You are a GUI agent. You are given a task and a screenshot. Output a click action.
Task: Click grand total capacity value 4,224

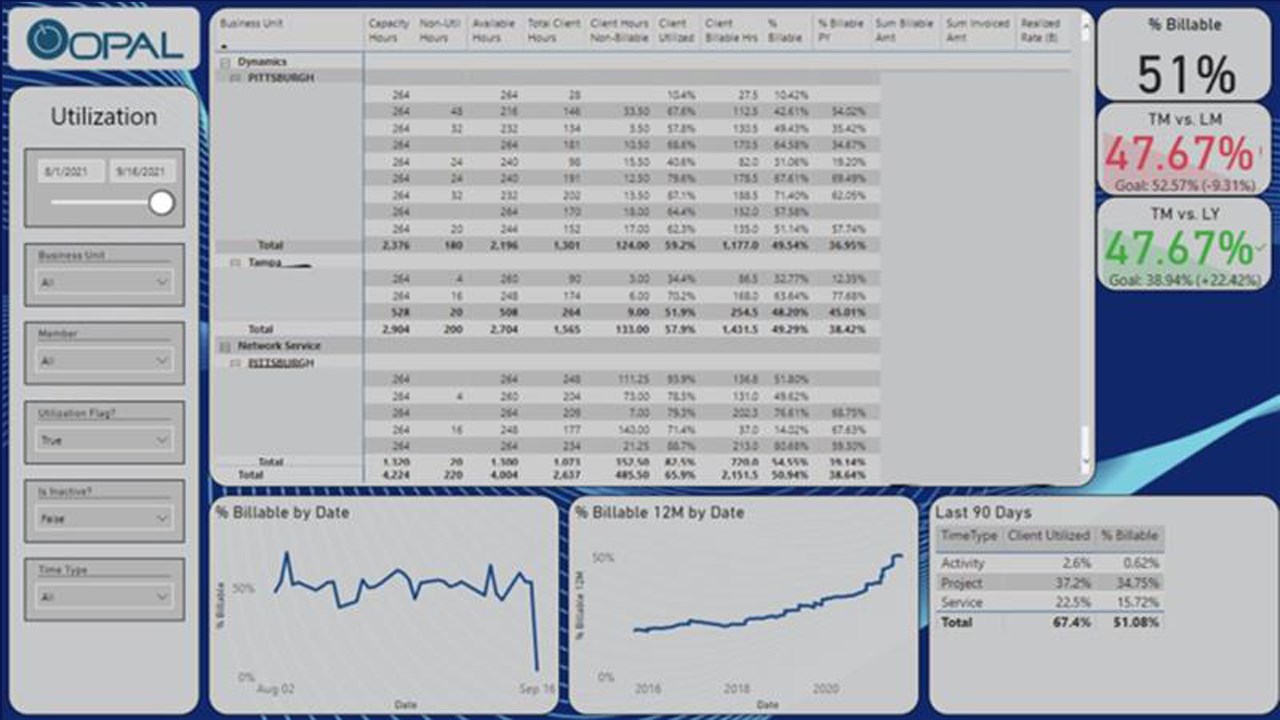point(397,476)
